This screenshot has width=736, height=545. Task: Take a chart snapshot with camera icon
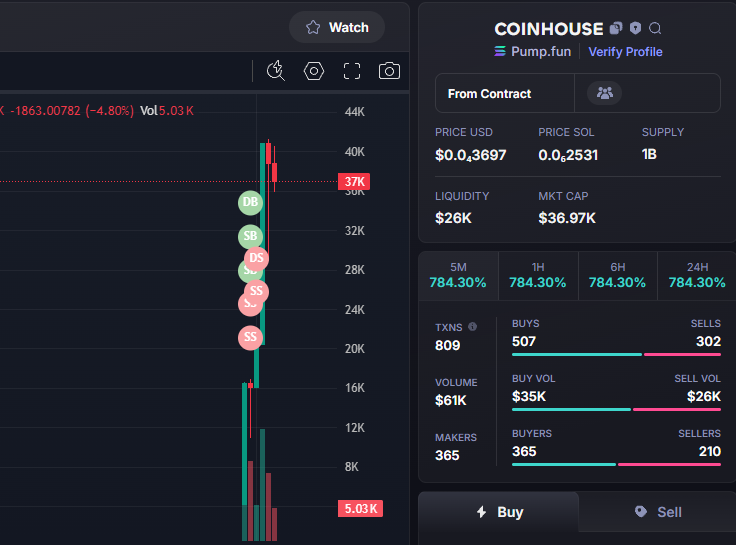pyautogui.click(x=389, y=71)
